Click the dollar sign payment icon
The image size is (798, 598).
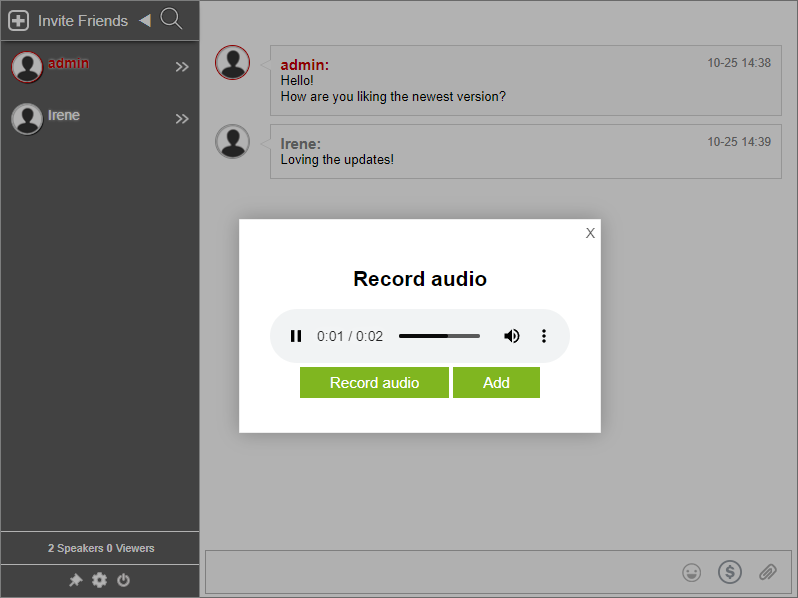729,572
